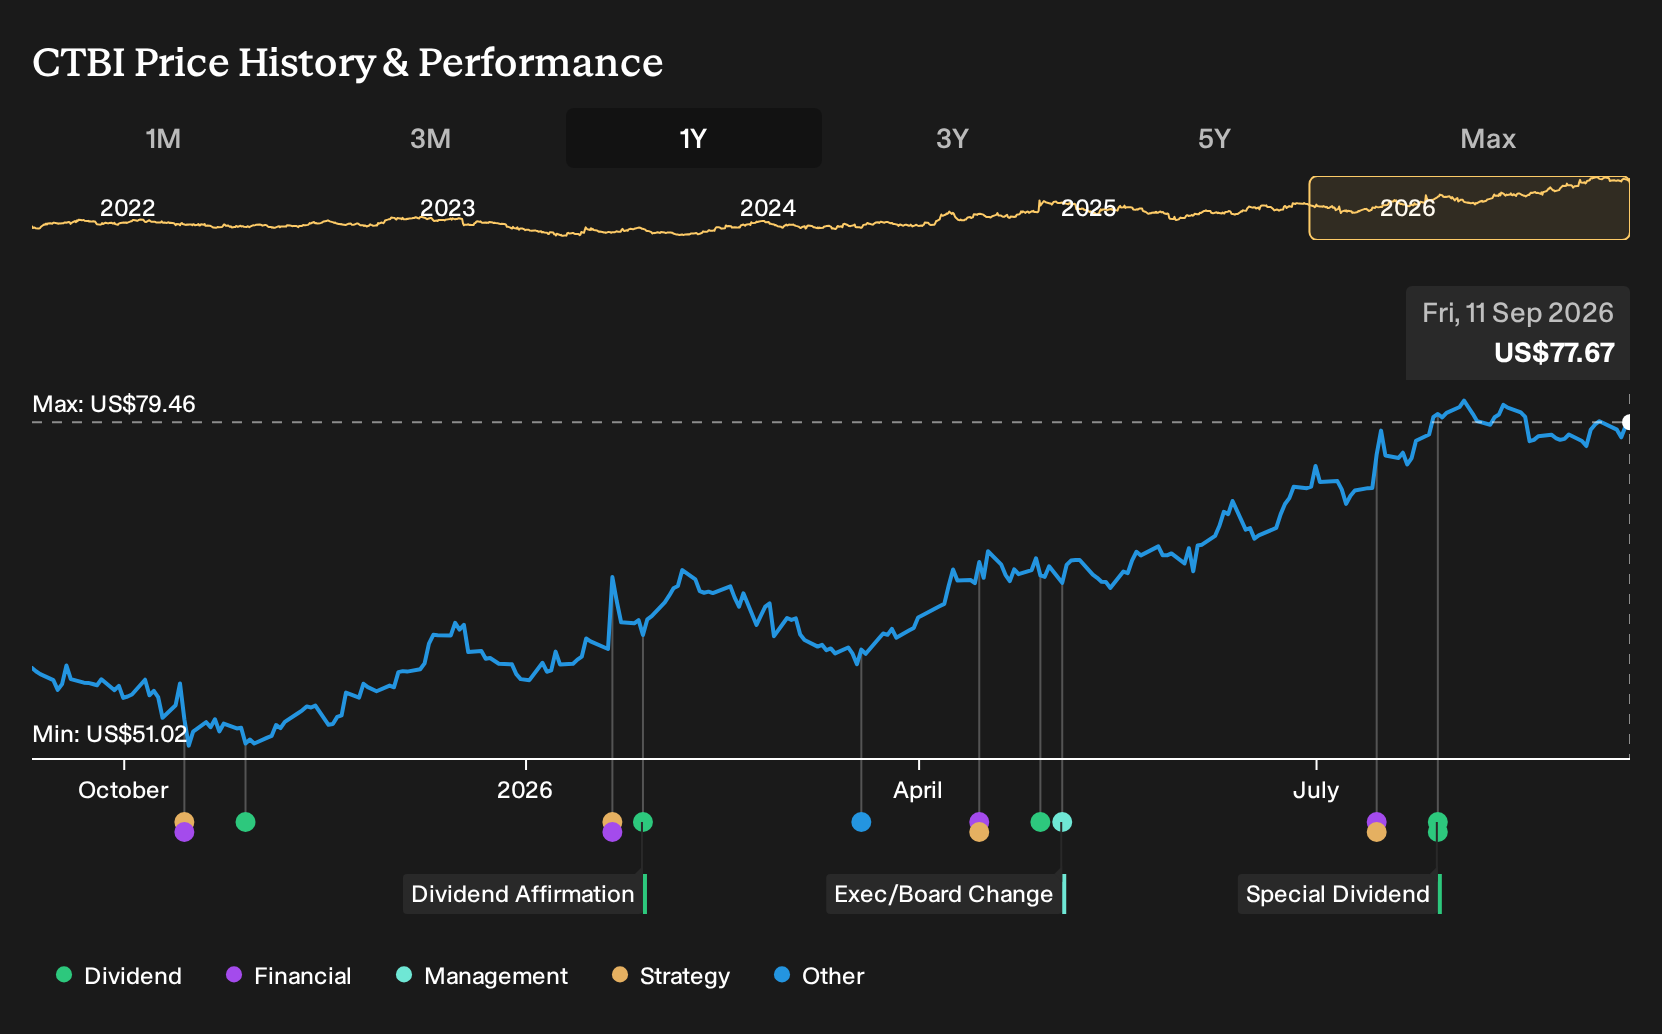The image size is (1662, 1034).
Task: Click the green Dividend Affirmation event dot
Action: [x=643, y=822]
